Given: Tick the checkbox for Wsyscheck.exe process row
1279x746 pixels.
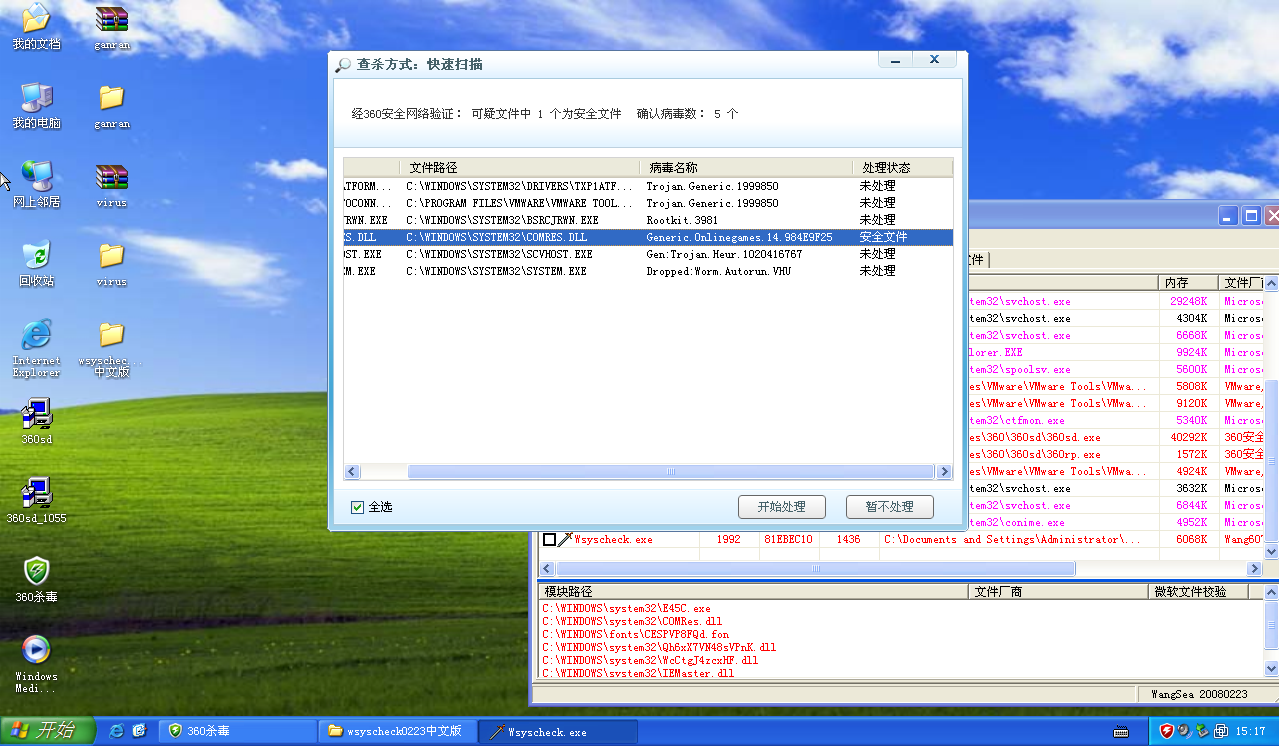Looking at the screenshot, I should [549, 540].
